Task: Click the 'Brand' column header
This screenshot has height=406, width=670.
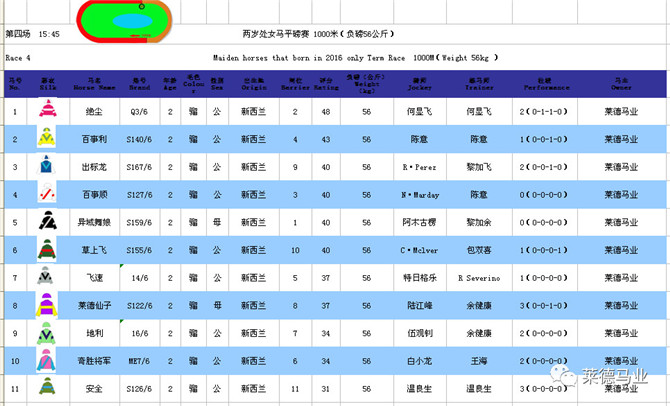Action: tap(140, 84)
